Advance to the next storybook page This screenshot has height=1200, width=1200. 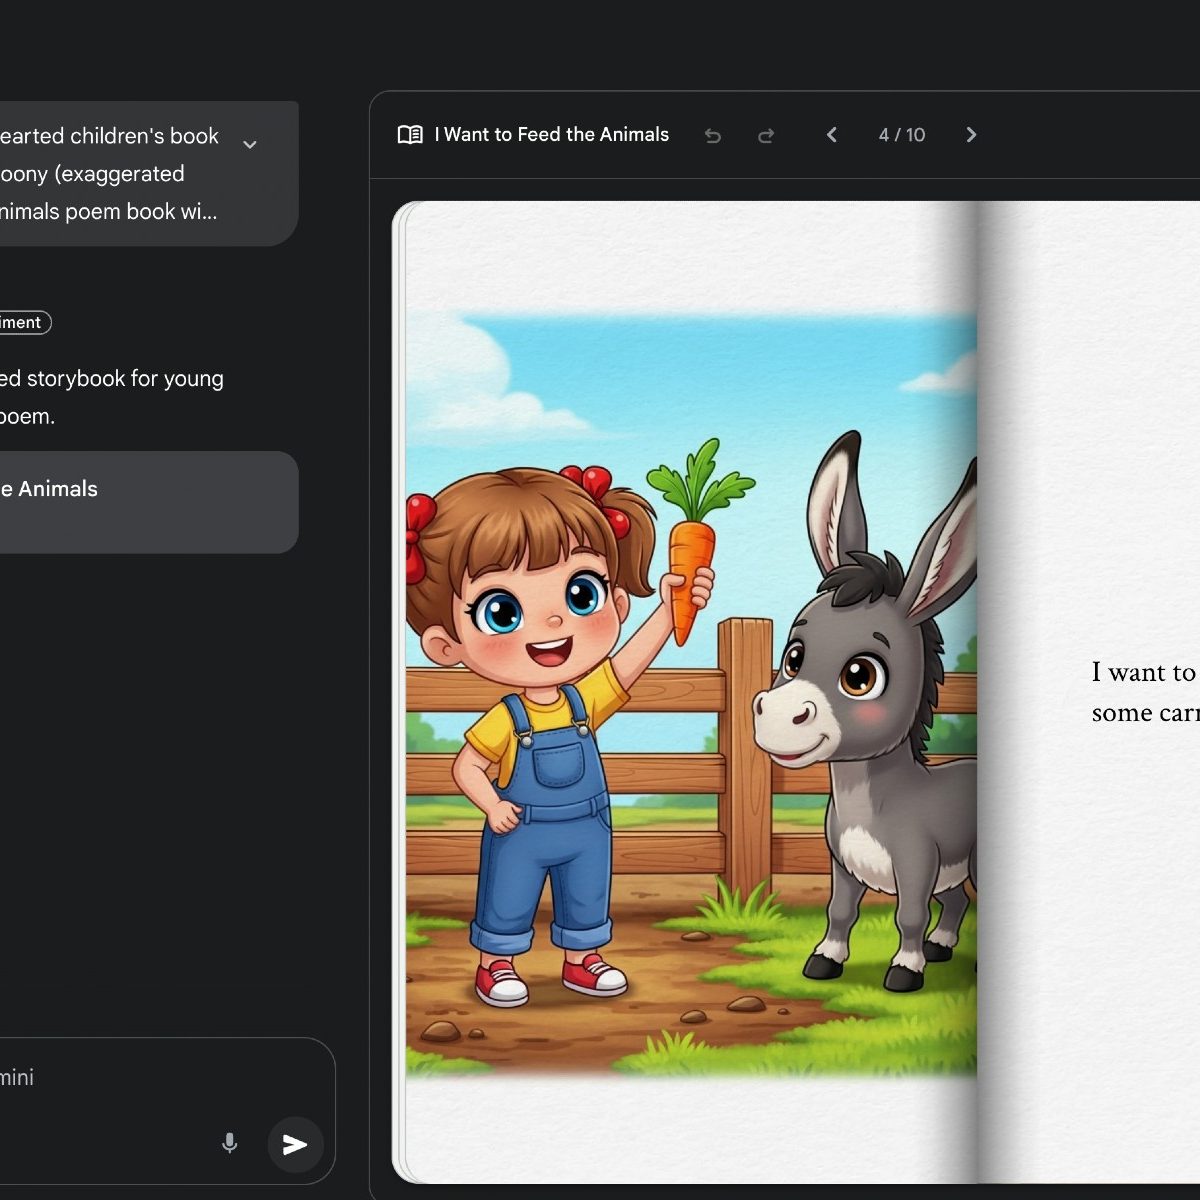(x=971, y=135)
